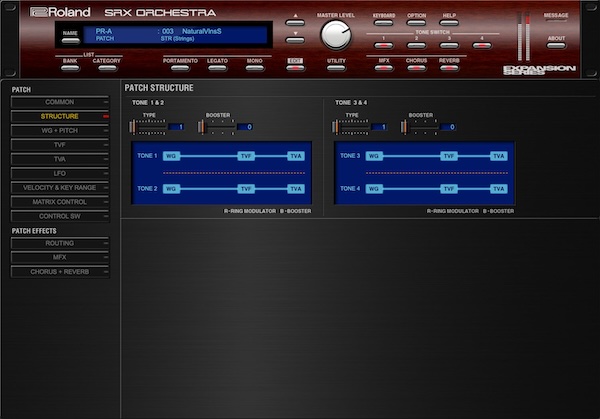Toggle MONO mode

tap(254, 68)
